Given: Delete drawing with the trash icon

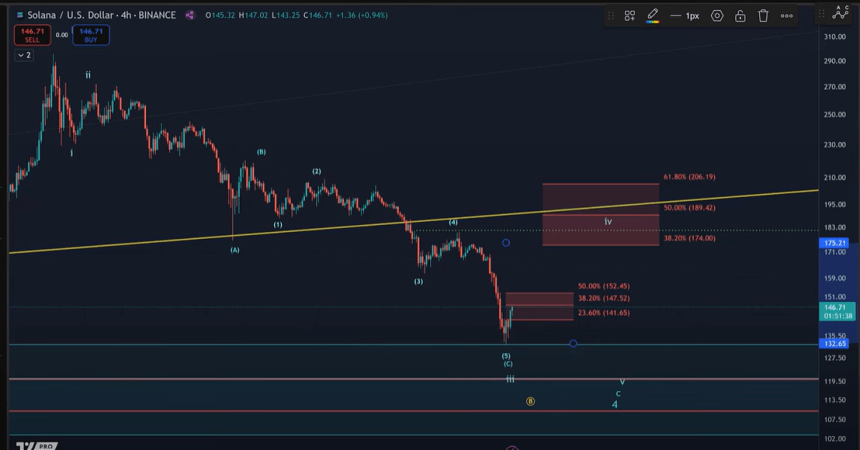Looking at the screenshot, I should pos(763,16).
